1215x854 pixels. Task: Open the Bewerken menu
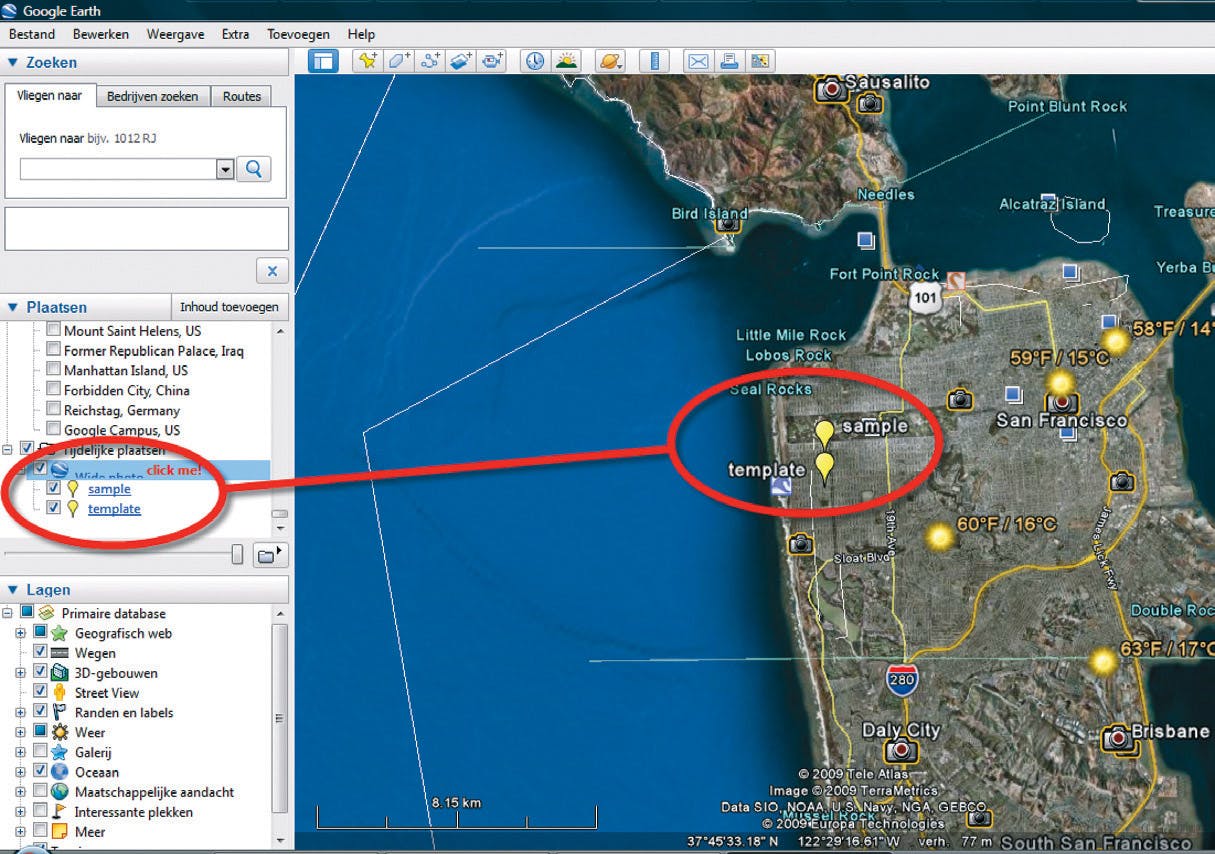point(101,34)
